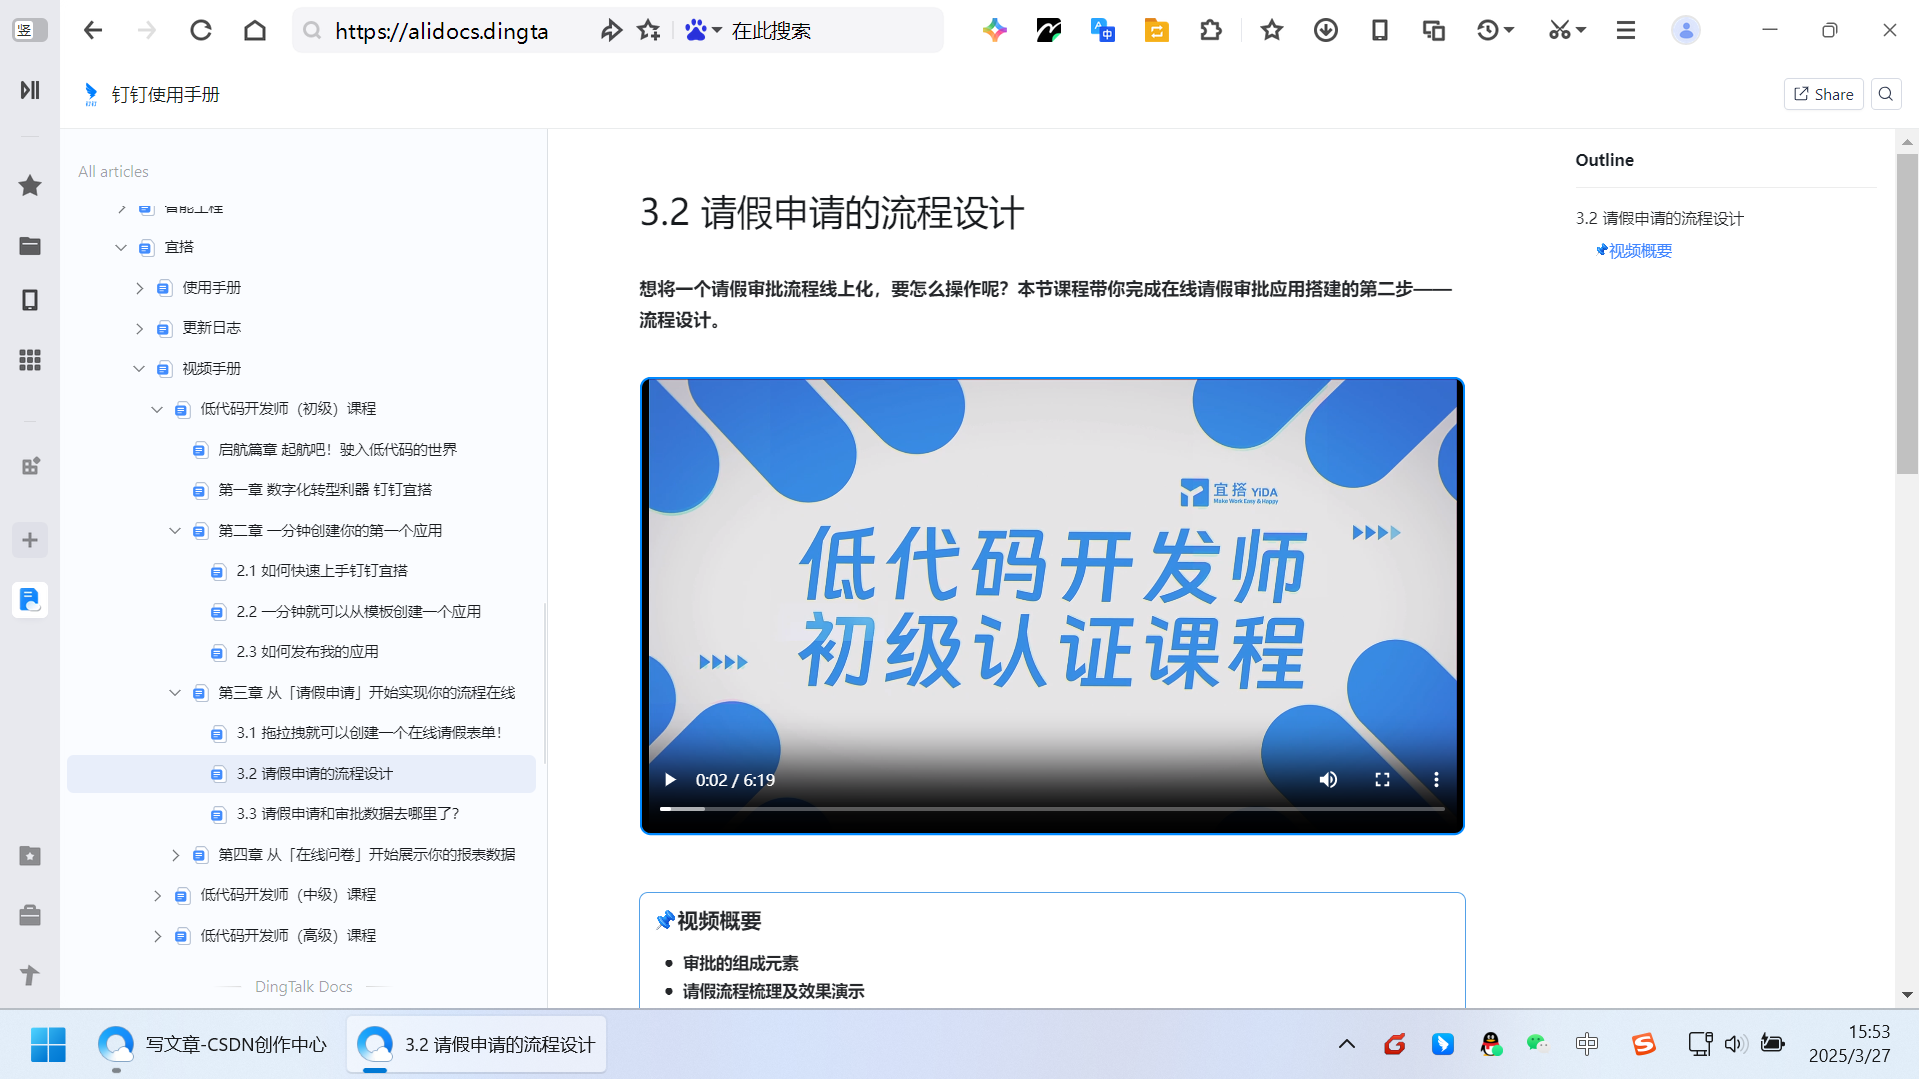Reload the page with the refresh icon
Viewport: 1919px width, 1079px height.
(201, 30)
